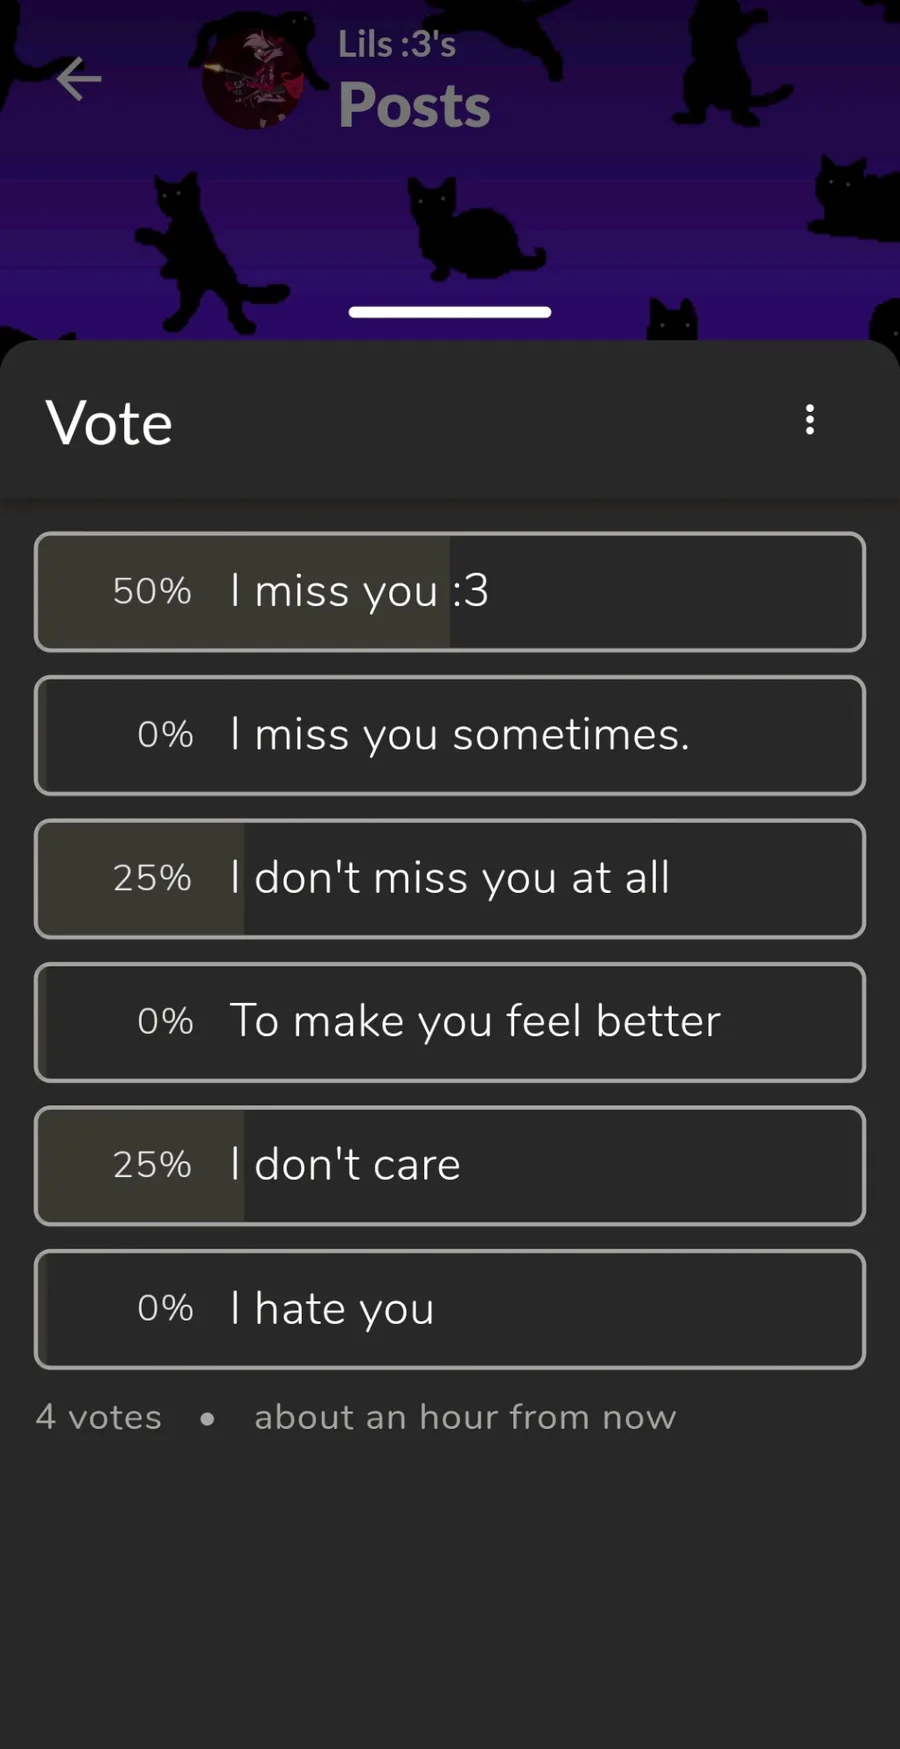
Task: Open Lils :3's profile avatar
Action: coord(252,78)
